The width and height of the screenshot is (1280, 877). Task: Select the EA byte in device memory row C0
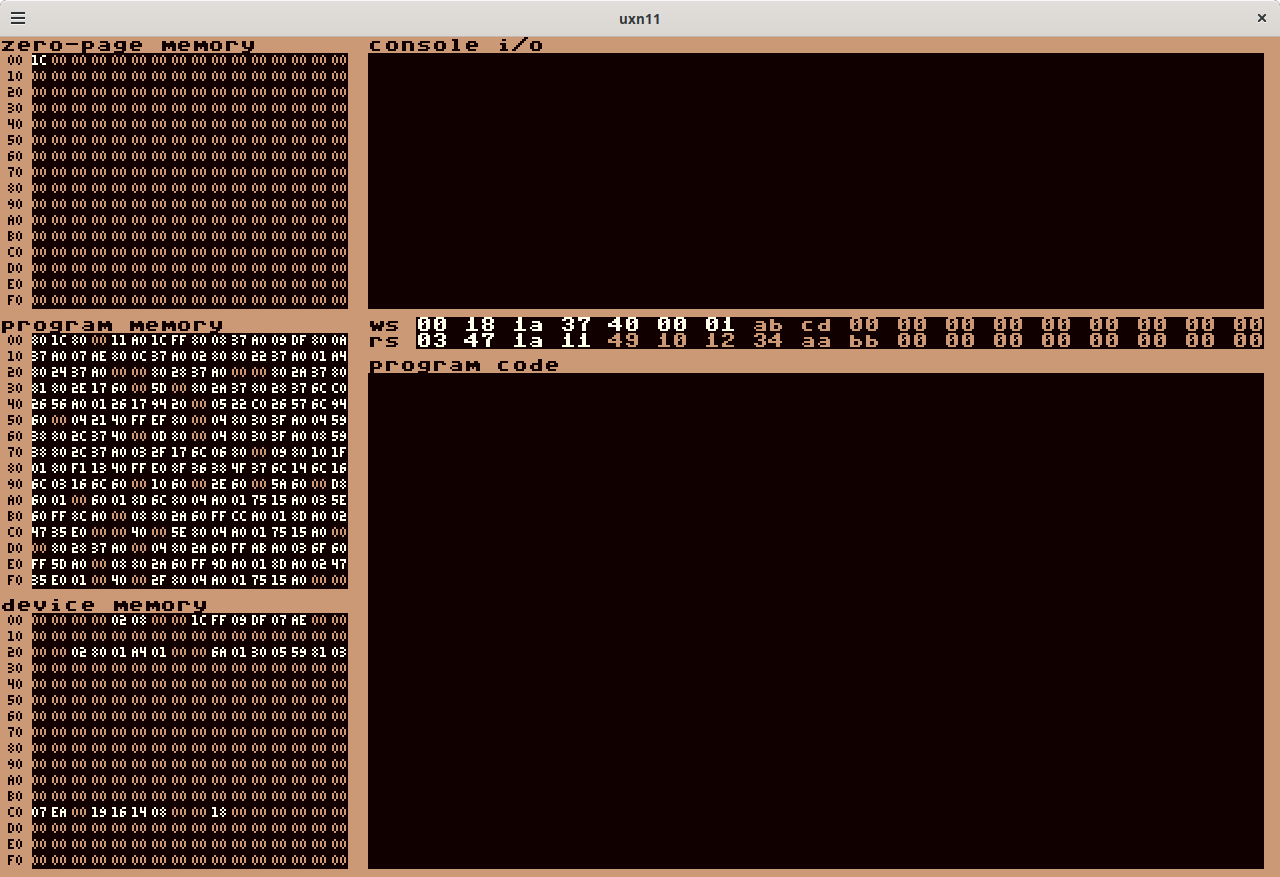[59, 812]
